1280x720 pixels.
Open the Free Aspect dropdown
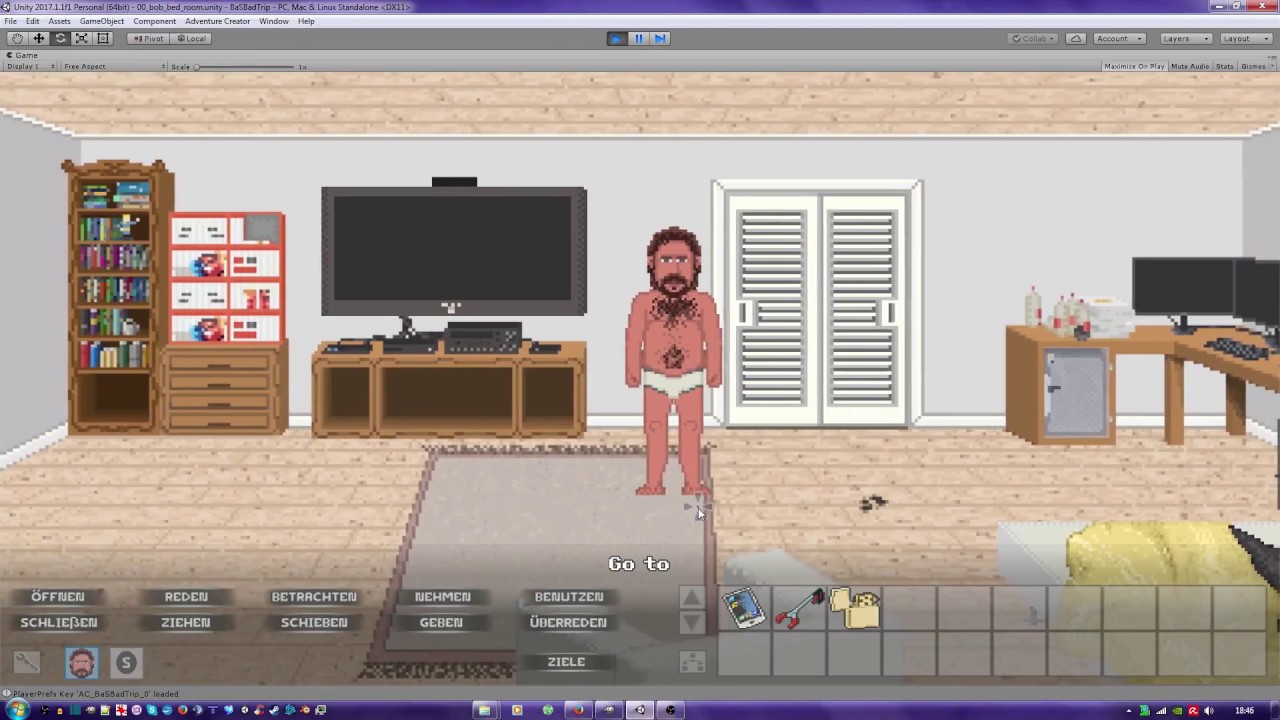113,66
